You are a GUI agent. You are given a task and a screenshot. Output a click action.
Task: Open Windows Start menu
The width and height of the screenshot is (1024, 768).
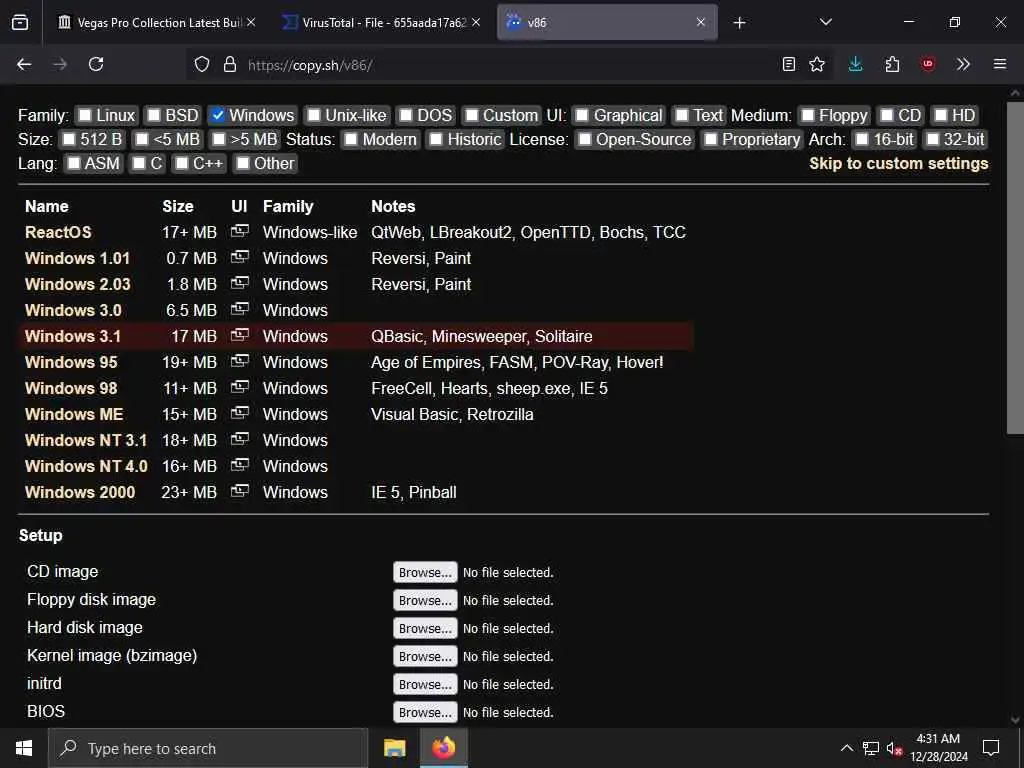[24, 748]
